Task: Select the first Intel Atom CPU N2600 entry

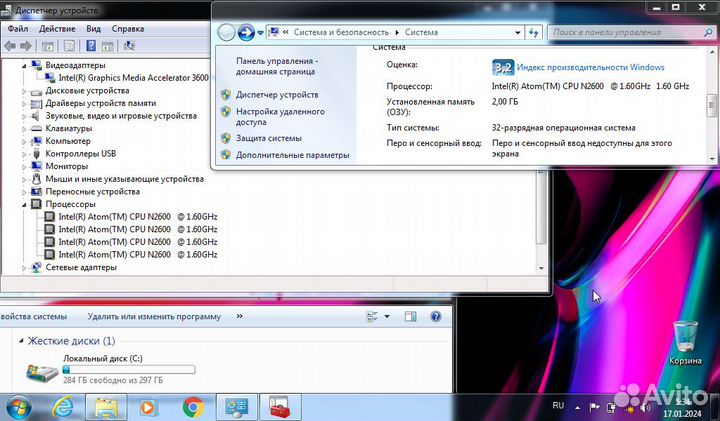Action: pyautogui.click(x=138, y=217)
